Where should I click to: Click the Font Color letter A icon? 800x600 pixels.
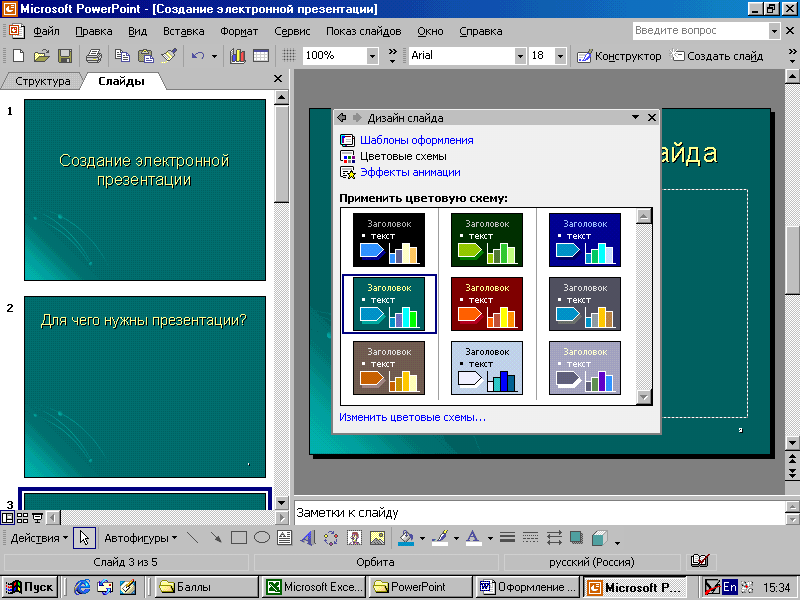click(x=473, y=538)
